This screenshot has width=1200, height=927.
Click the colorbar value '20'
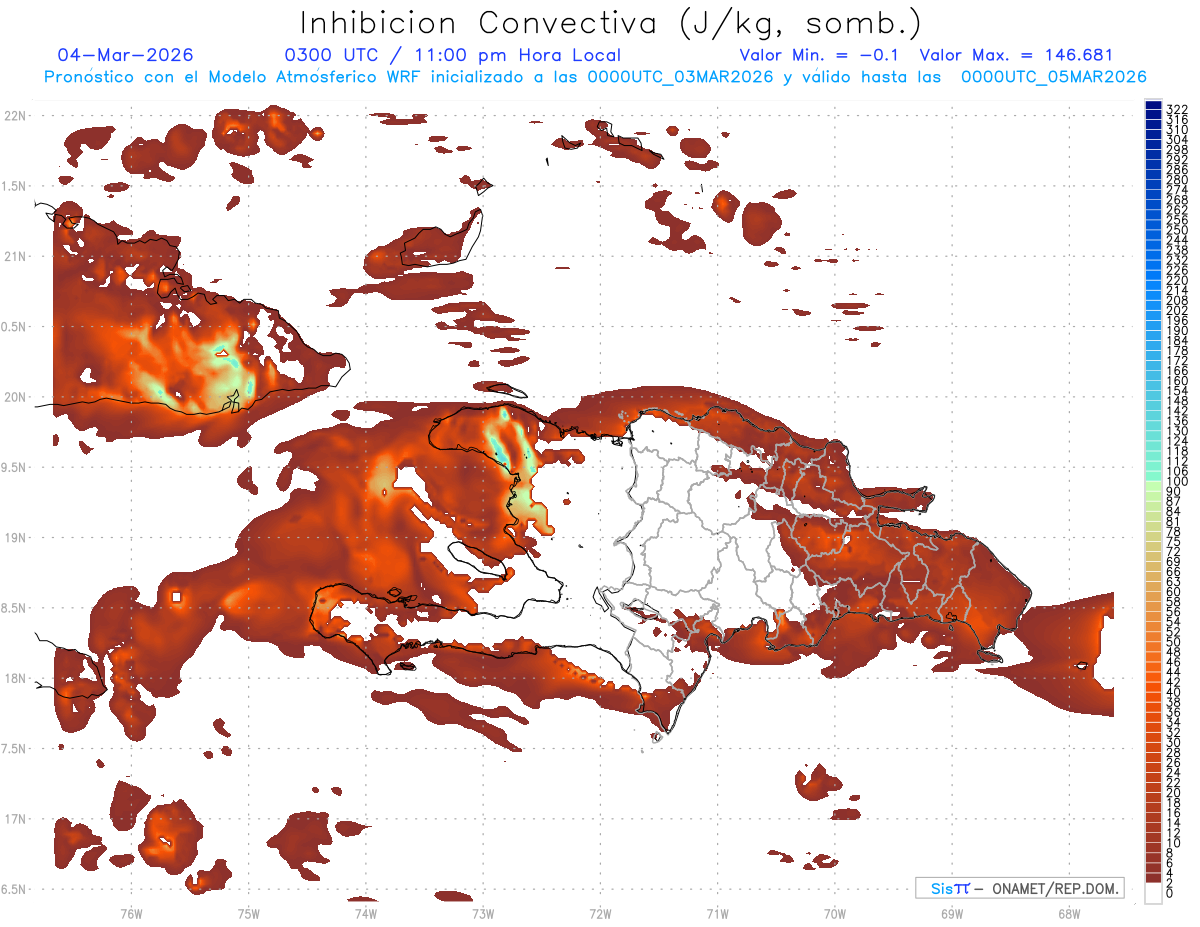(1174, 792)
